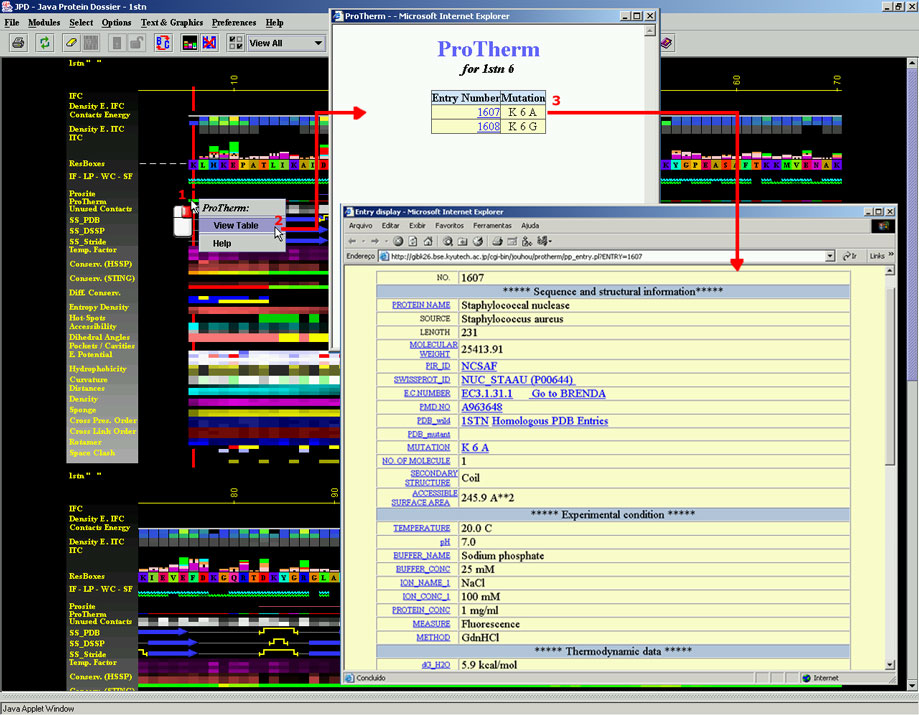Click the METHOD field link

tap(433, 638)
